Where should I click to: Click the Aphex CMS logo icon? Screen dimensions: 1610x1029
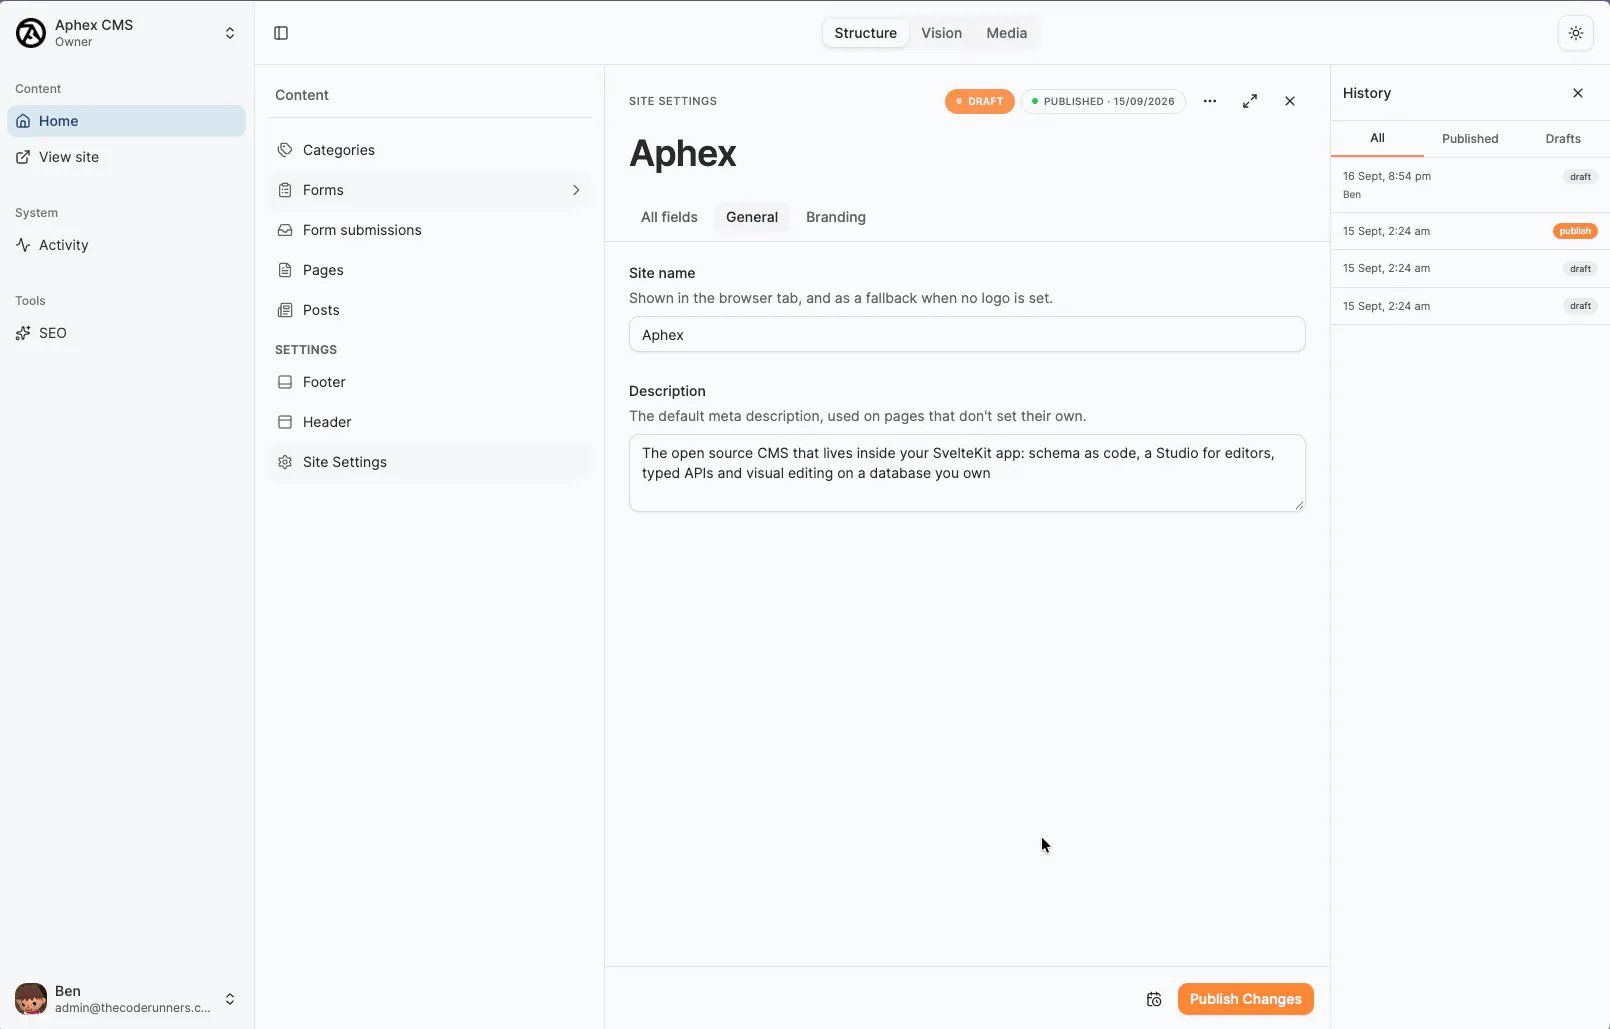(x=31, y=33)
